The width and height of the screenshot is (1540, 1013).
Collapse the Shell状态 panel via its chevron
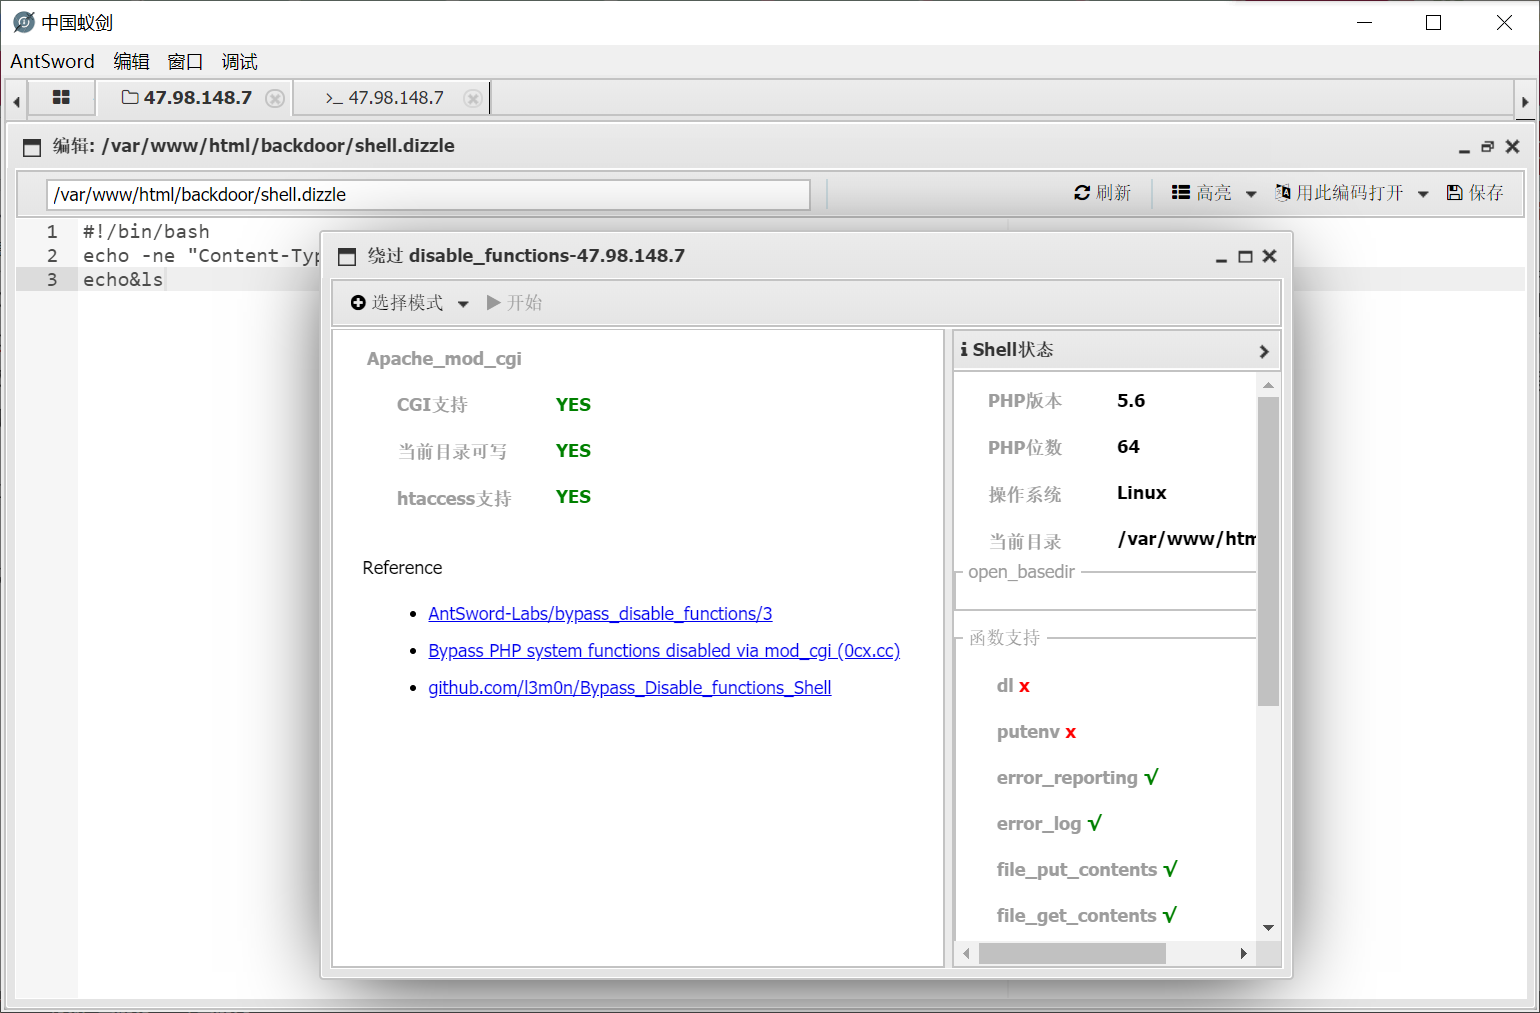click(x=1264, y=350)
